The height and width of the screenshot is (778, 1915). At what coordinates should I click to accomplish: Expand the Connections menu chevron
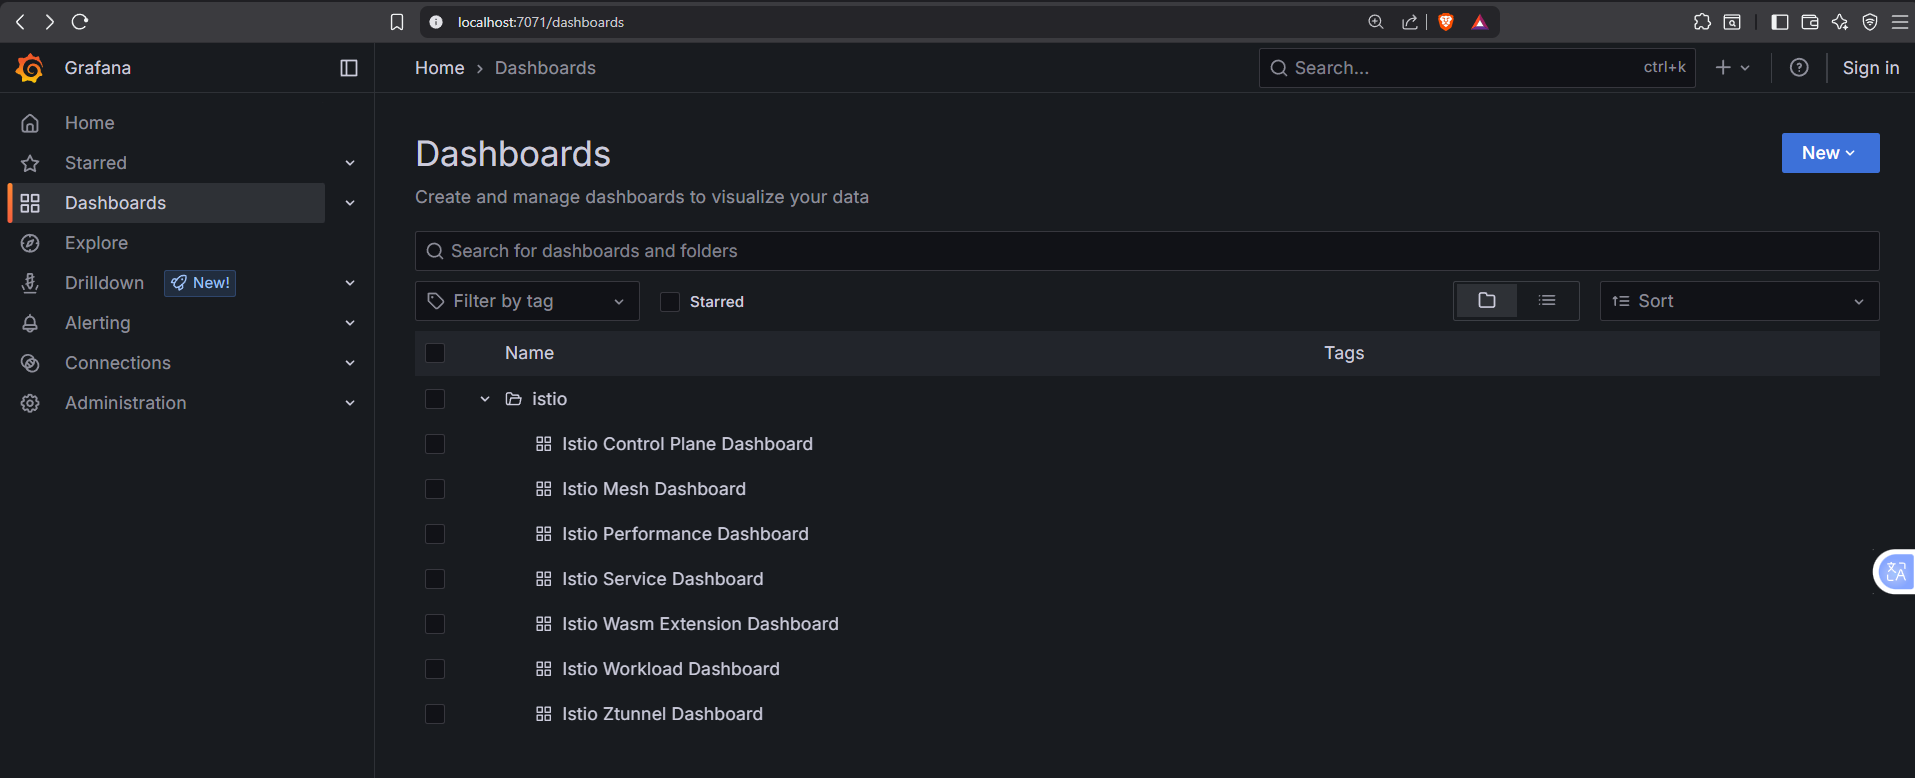click(x=350, y=363)
